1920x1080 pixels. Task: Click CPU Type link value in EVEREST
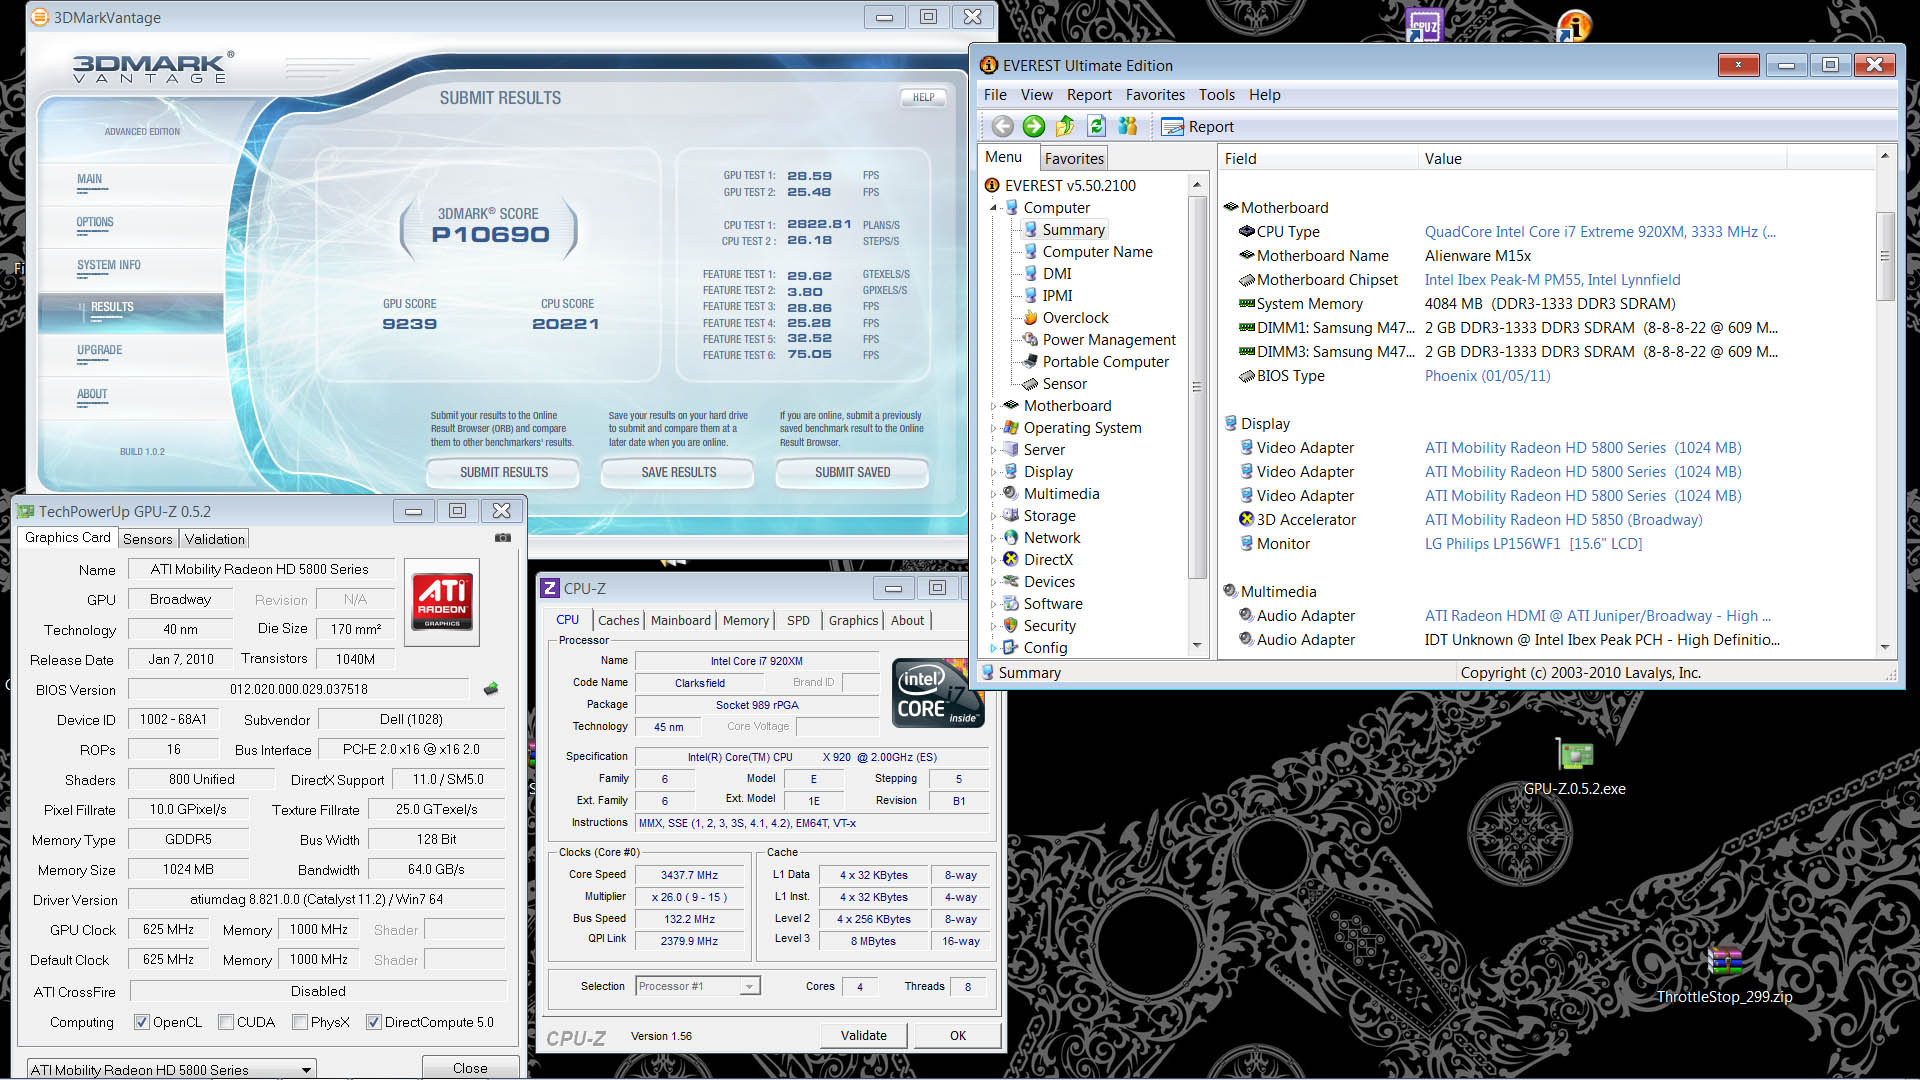click(1600, 231)
